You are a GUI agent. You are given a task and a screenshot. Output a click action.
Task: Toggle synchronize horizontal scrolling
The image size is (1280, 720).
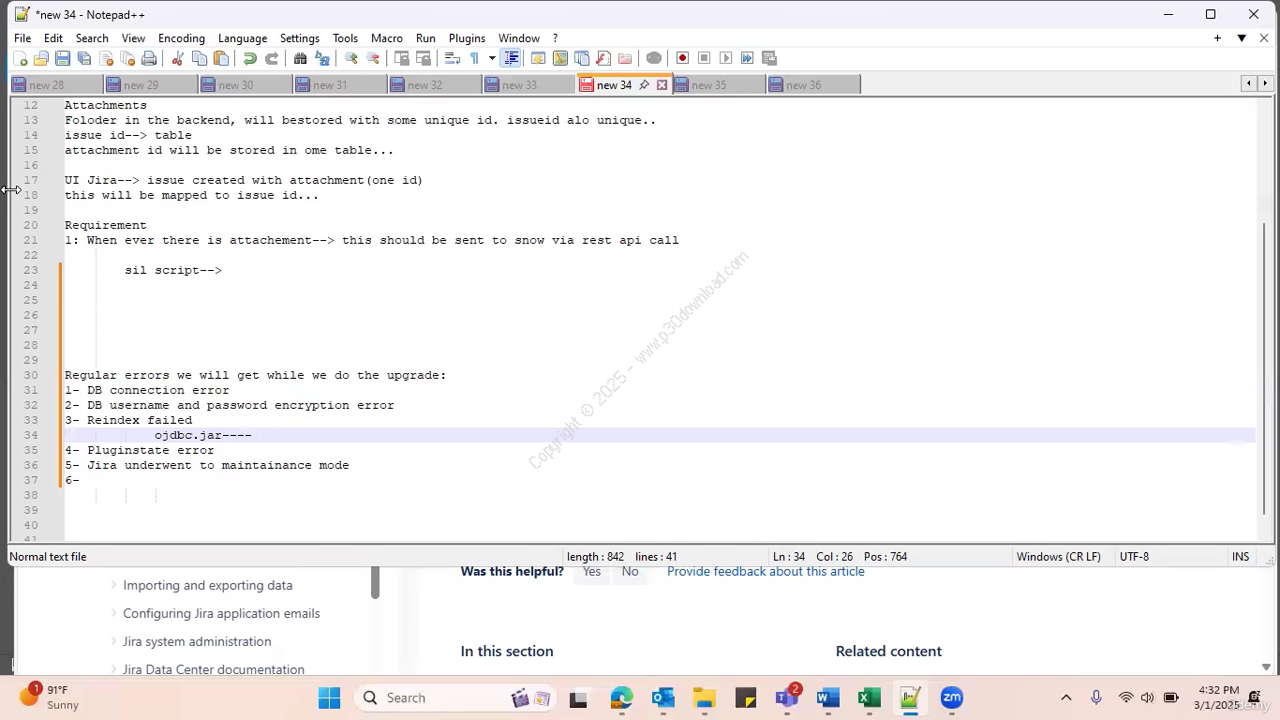[x=423, y=58]
